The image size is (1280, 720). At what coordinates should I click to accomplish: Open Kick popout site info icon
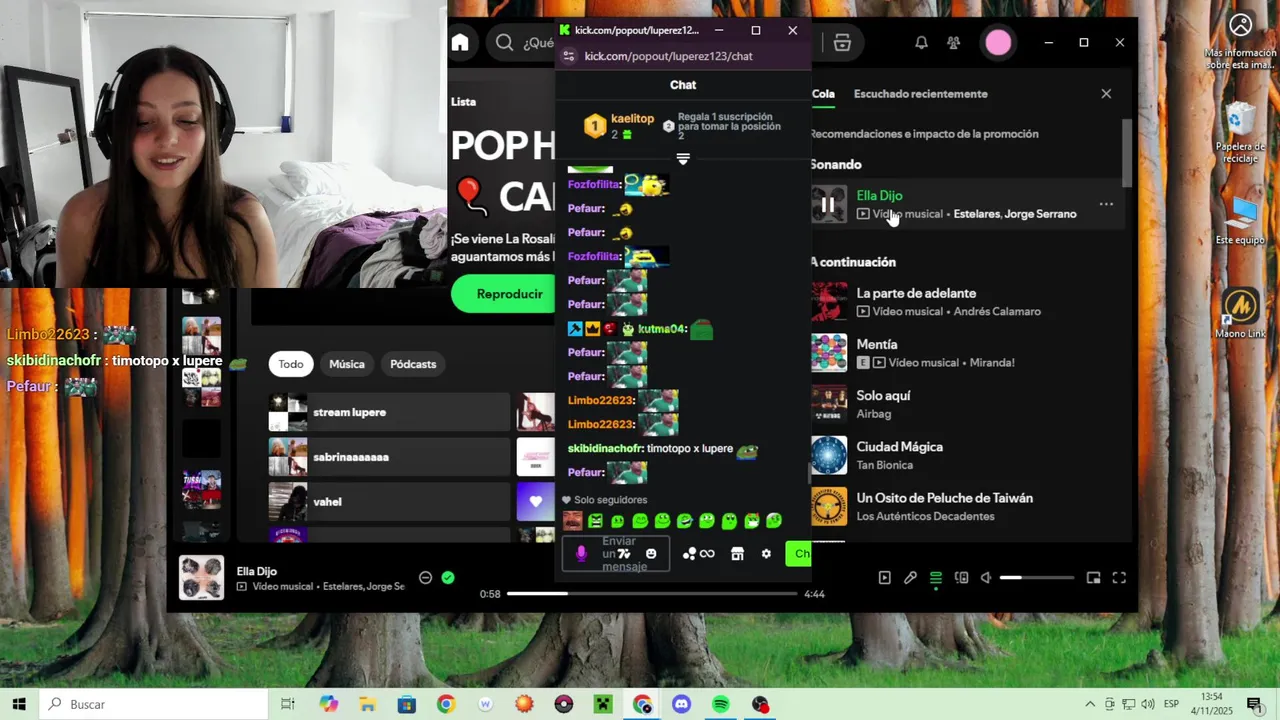tap(569, 56)
